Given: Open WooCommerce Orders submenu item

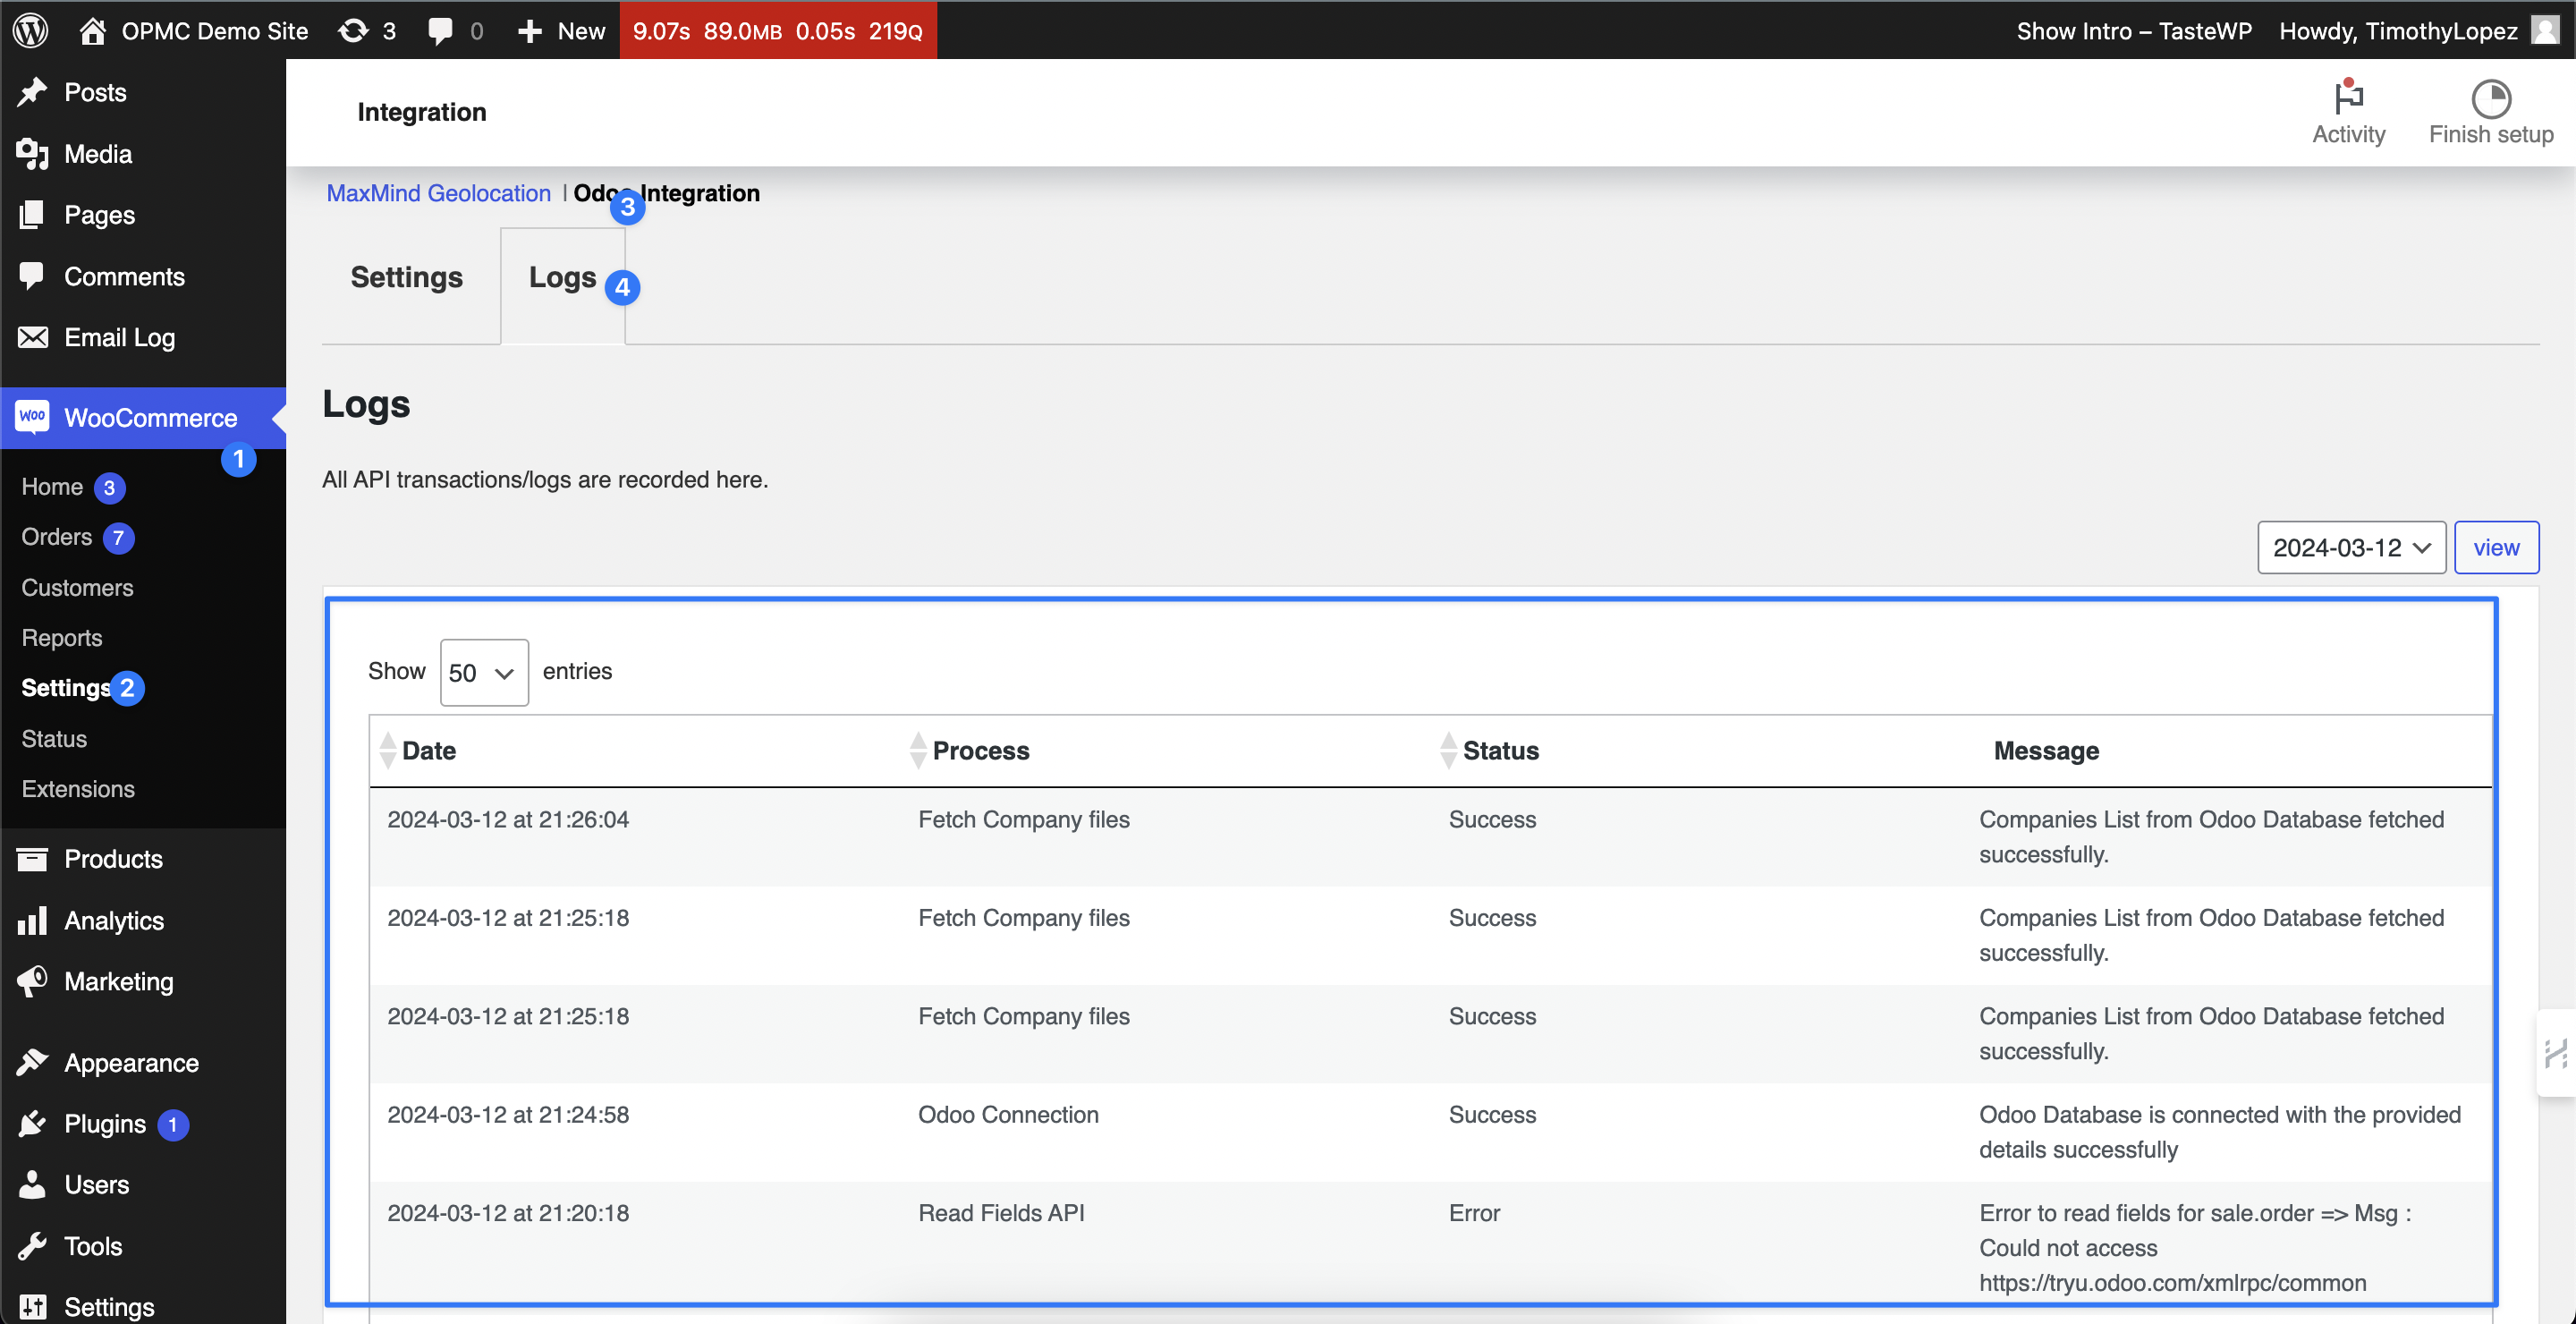Looking at the screenshot, I should click(x=56, y=537).
